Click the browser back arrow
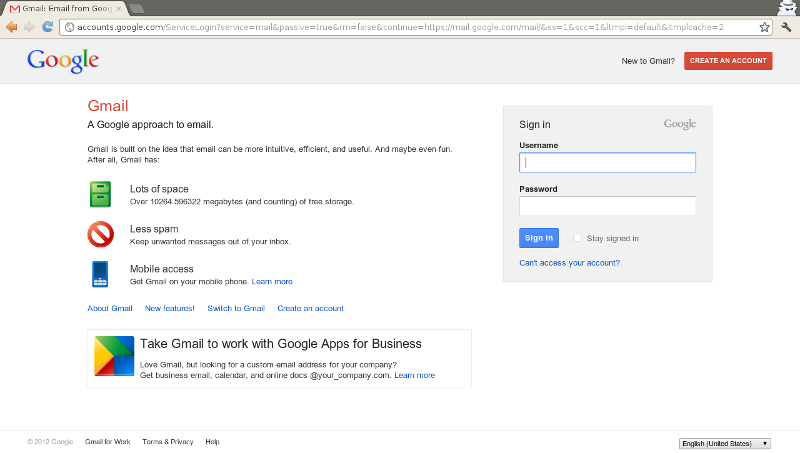The width and height of the screenshot is (800, 453). point(11,27)
